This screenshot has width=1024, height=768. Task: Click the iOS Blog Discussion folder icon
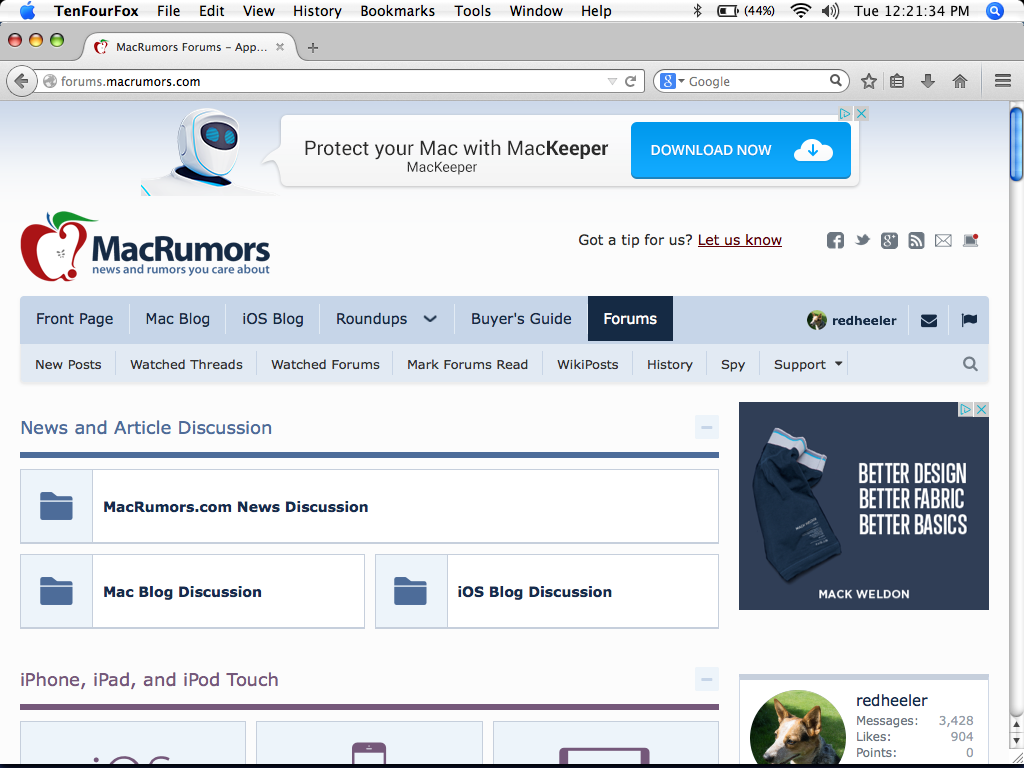411,591
